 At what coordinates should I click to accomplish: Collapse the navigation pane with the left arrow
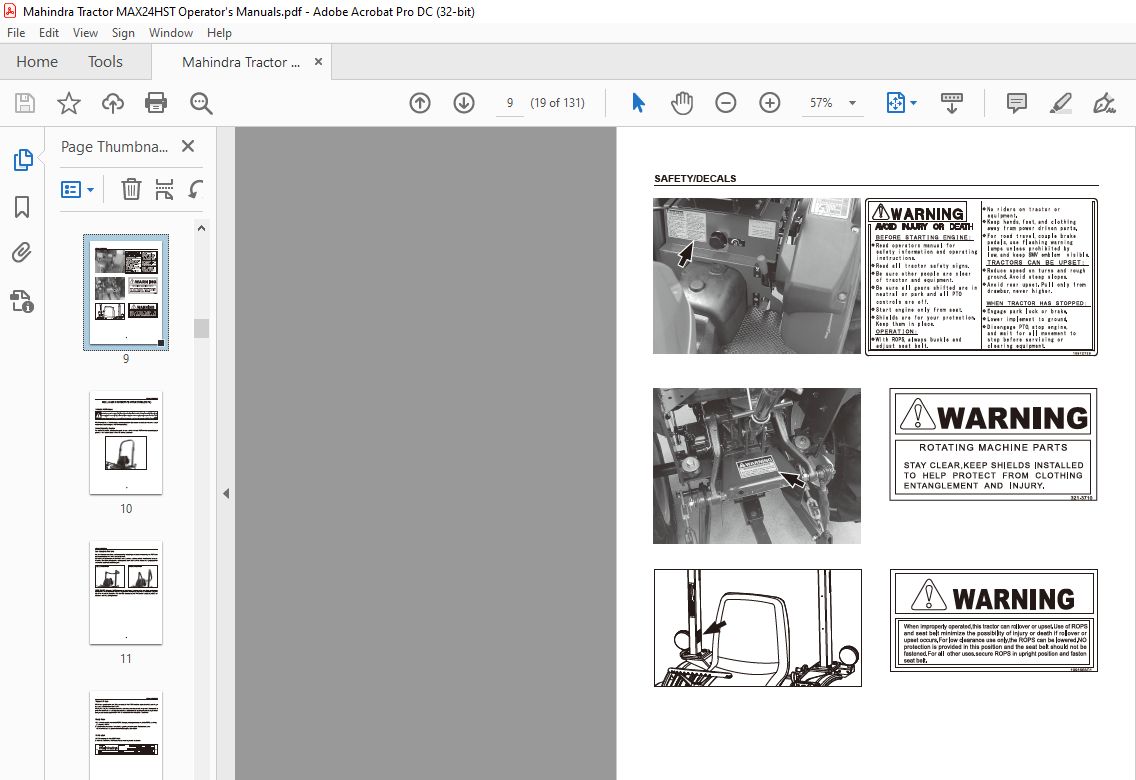point(226,493)
